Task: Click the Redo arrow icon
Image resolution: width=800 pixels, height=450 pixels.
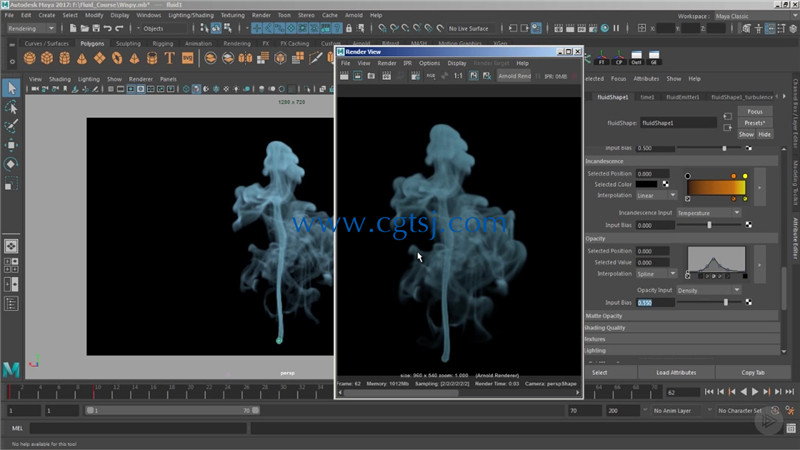Action: (119, 29)
